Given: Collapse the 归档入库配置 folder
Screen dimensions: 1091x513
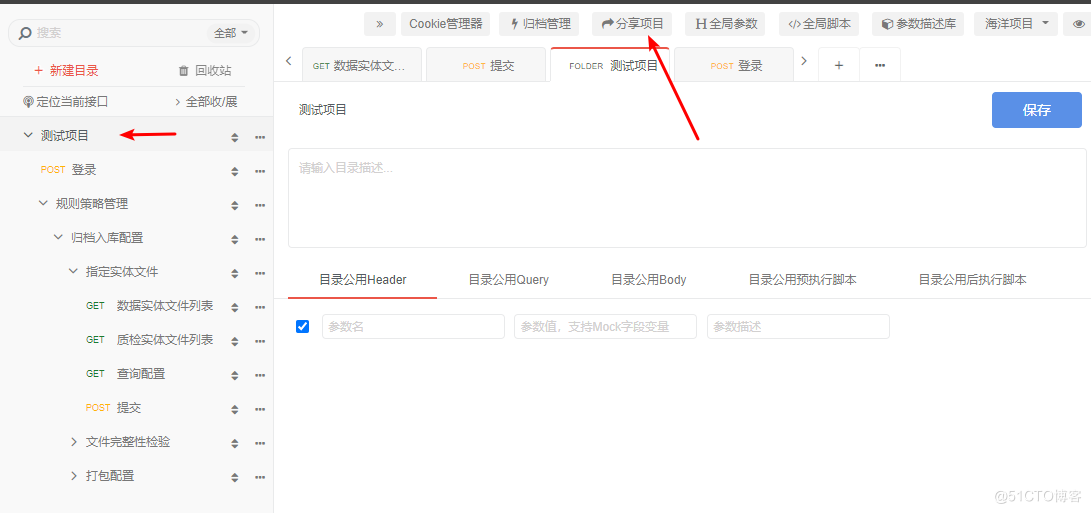Looking at the screenshot, I should tap(58, 237).
